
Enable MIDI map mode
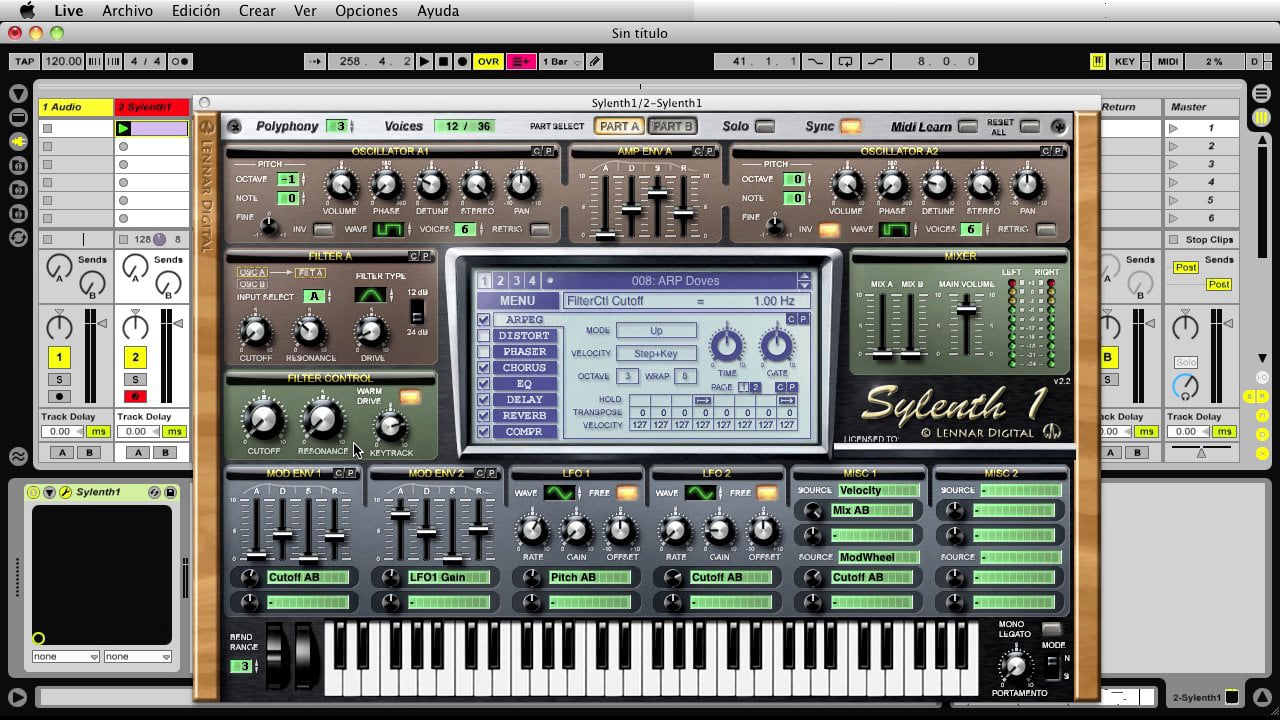[1167, 61]
